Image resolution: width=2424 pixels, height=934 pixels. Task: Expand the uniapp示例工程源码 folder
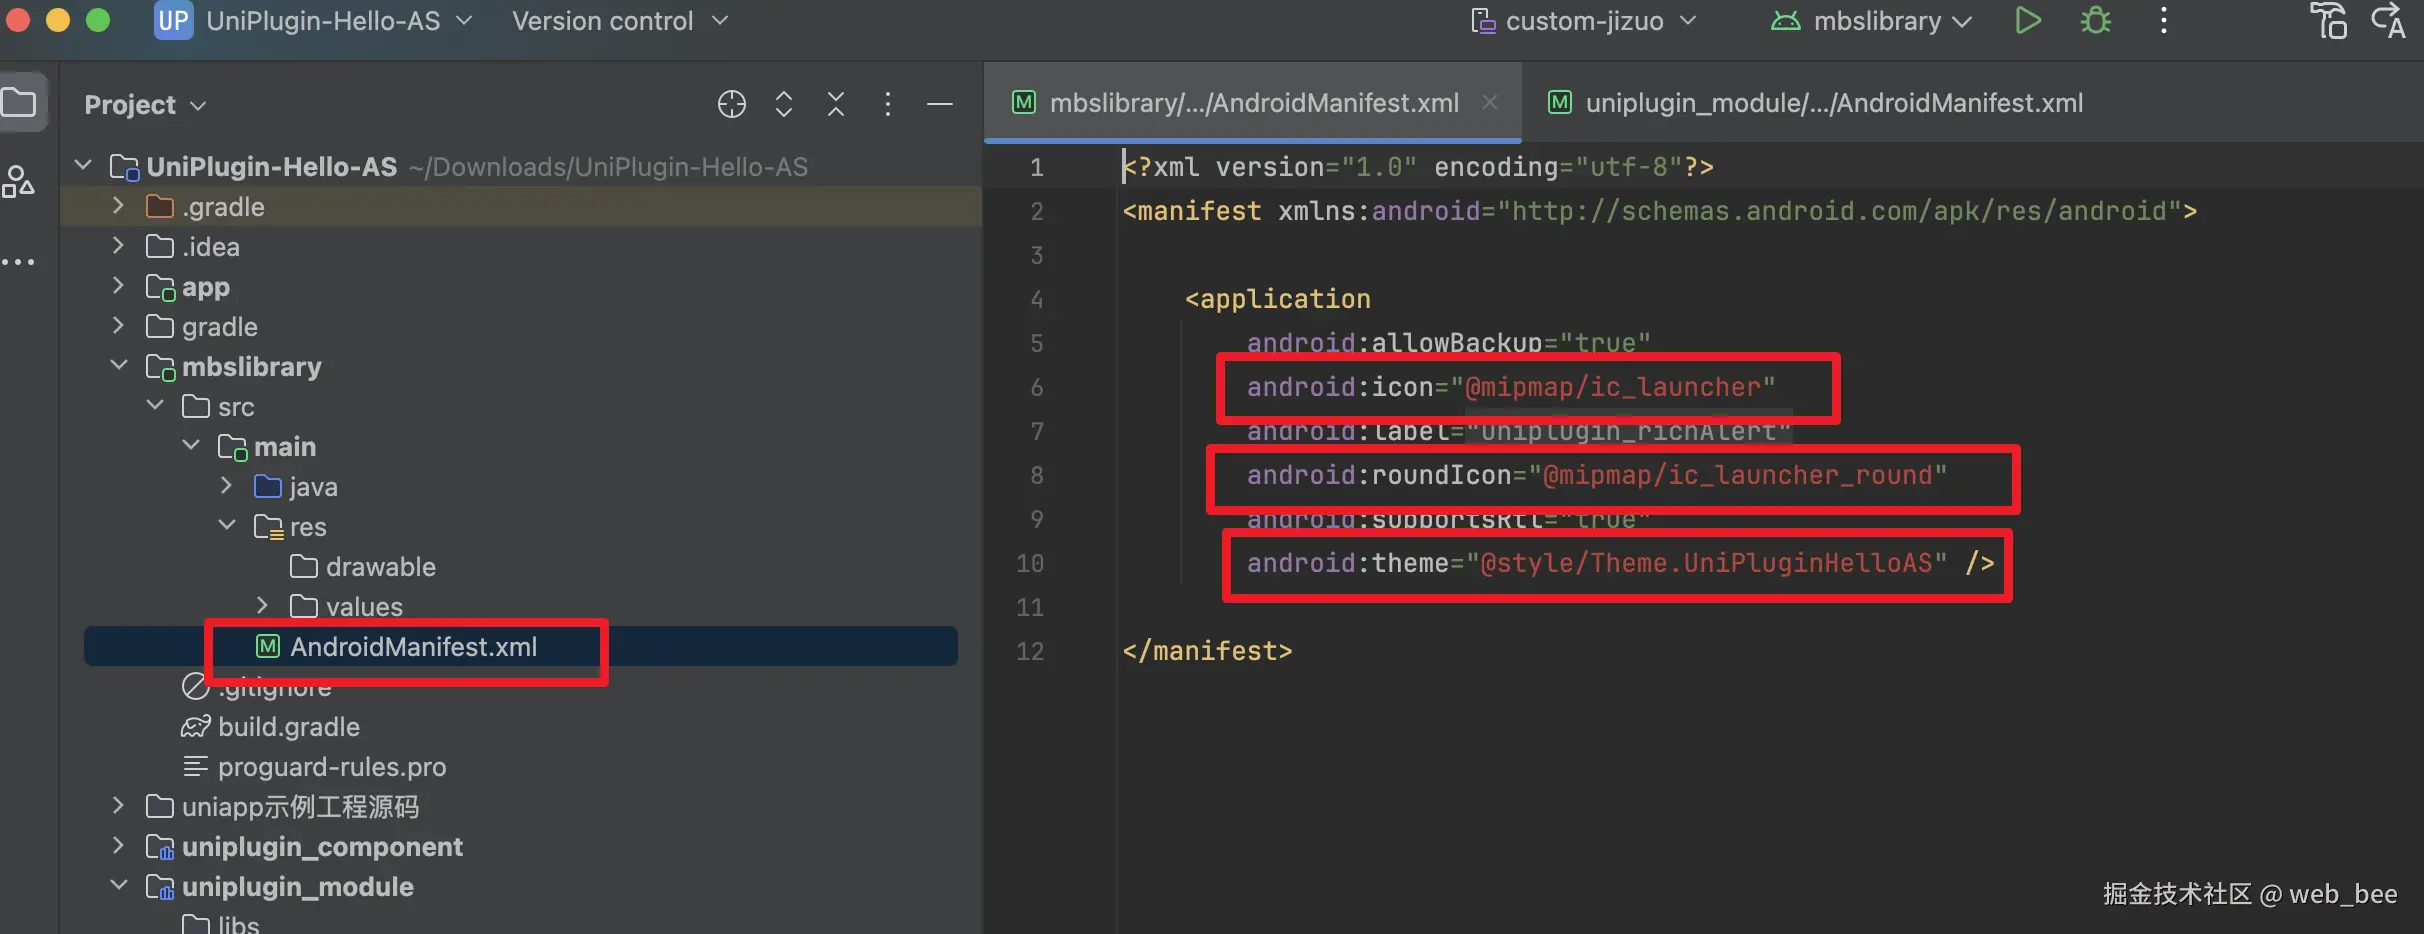(x=119, y=806)
